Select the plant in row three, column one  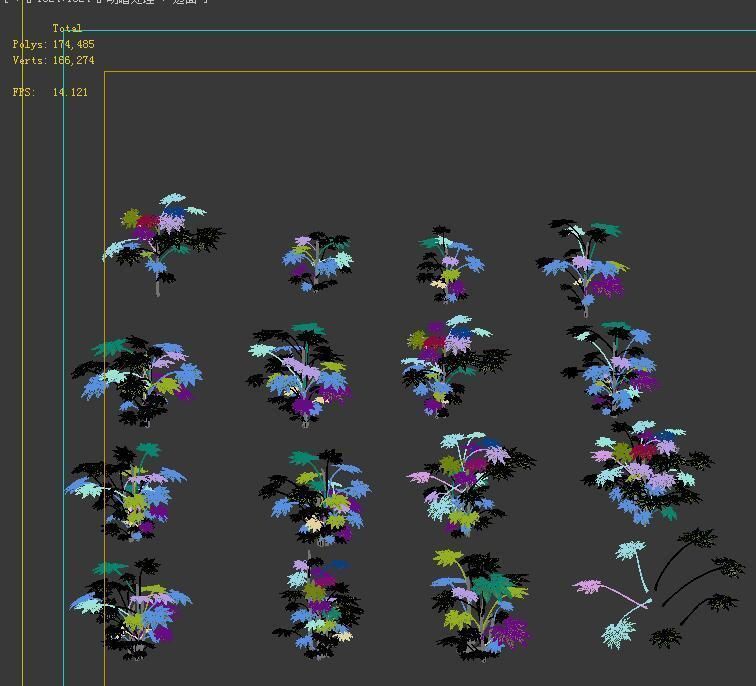[125, 492]
